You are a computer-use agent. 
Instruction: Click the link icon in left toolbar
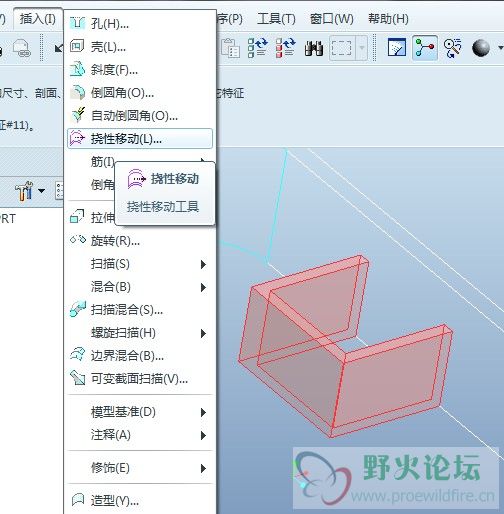(x=22, y=49)
